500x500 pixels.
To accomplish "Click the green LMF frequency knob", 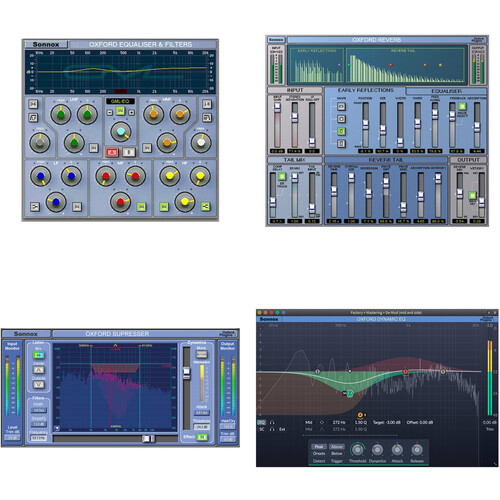I will (61, 114).
